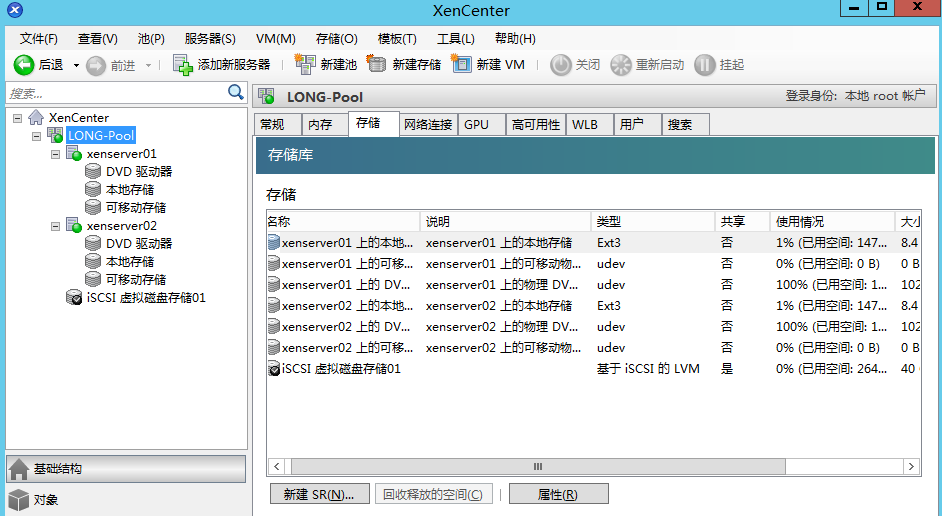This screenshot has width=942, height=516.
Task: Click the scrollbar left arrow in storage table
Action: 277,466
